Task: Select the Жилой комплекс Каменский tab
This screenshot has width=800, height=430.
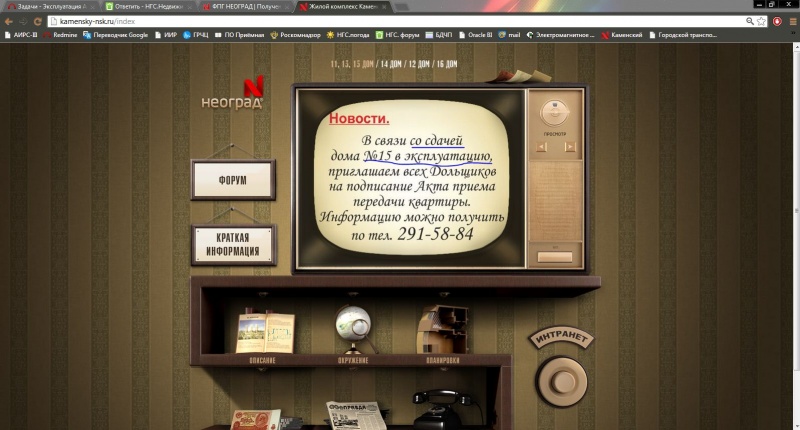Action: pos(343,7)
